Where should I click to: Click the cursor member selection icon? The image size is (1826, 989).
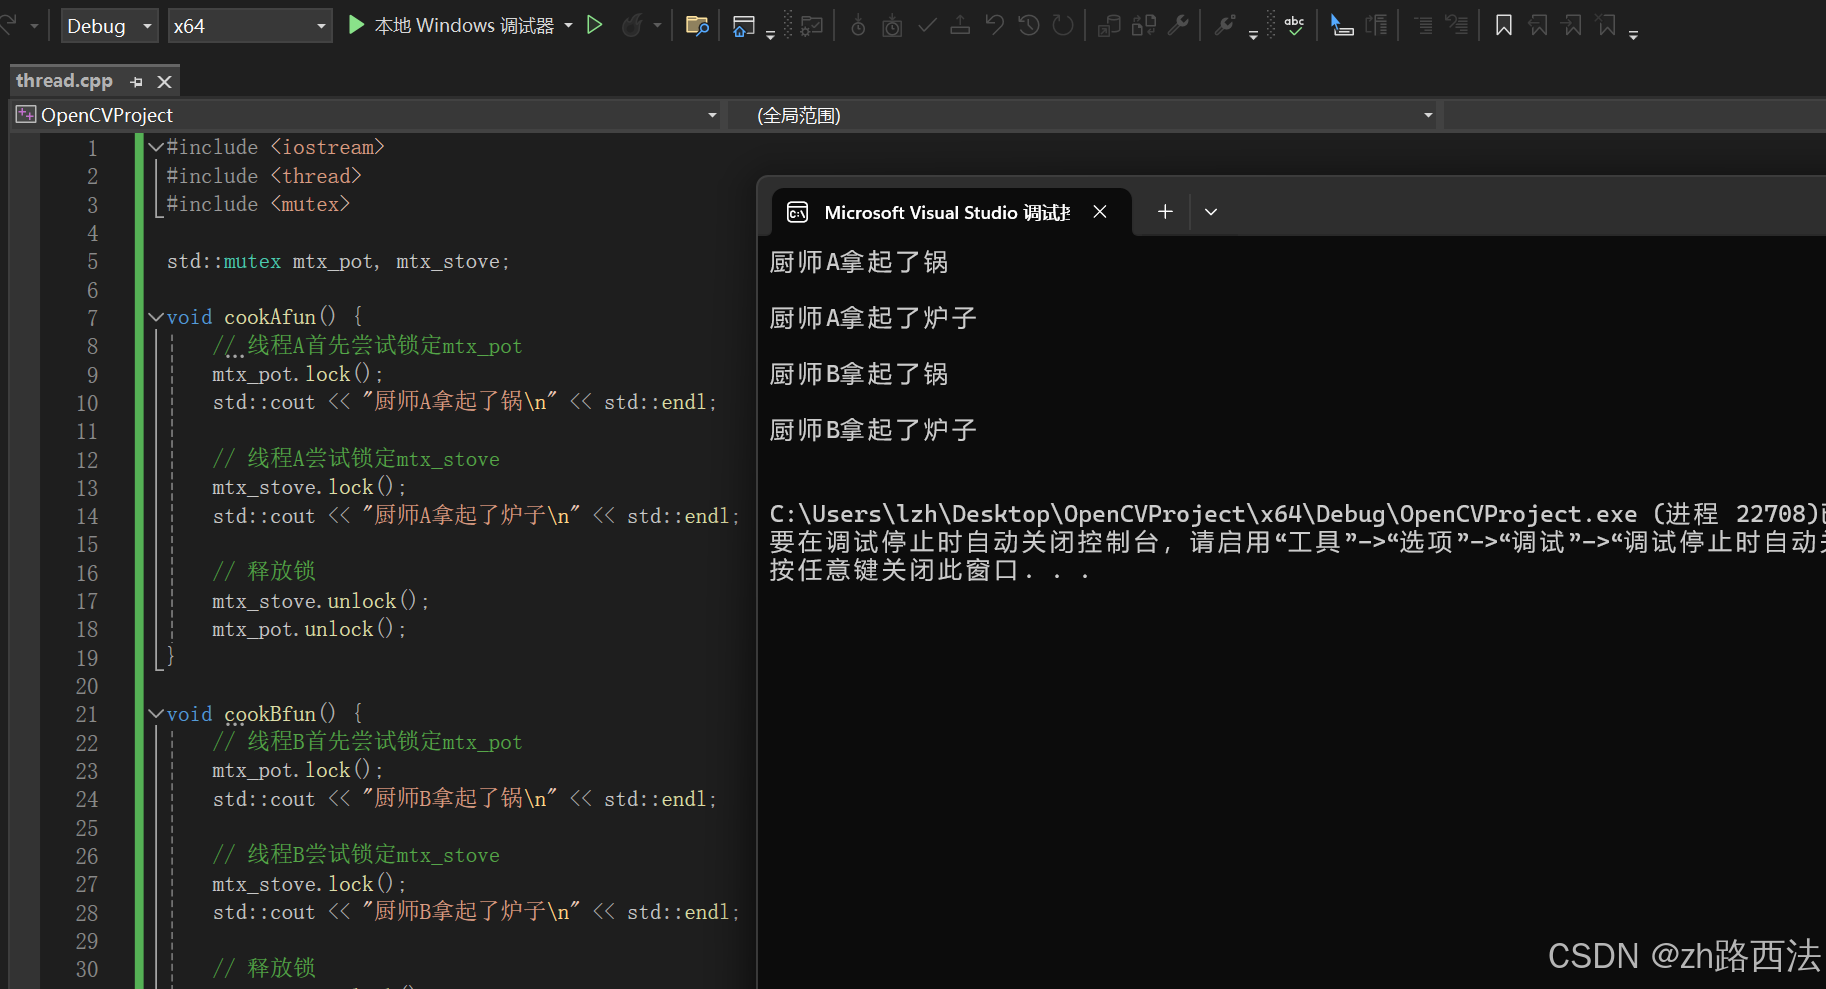[1342, 25]
